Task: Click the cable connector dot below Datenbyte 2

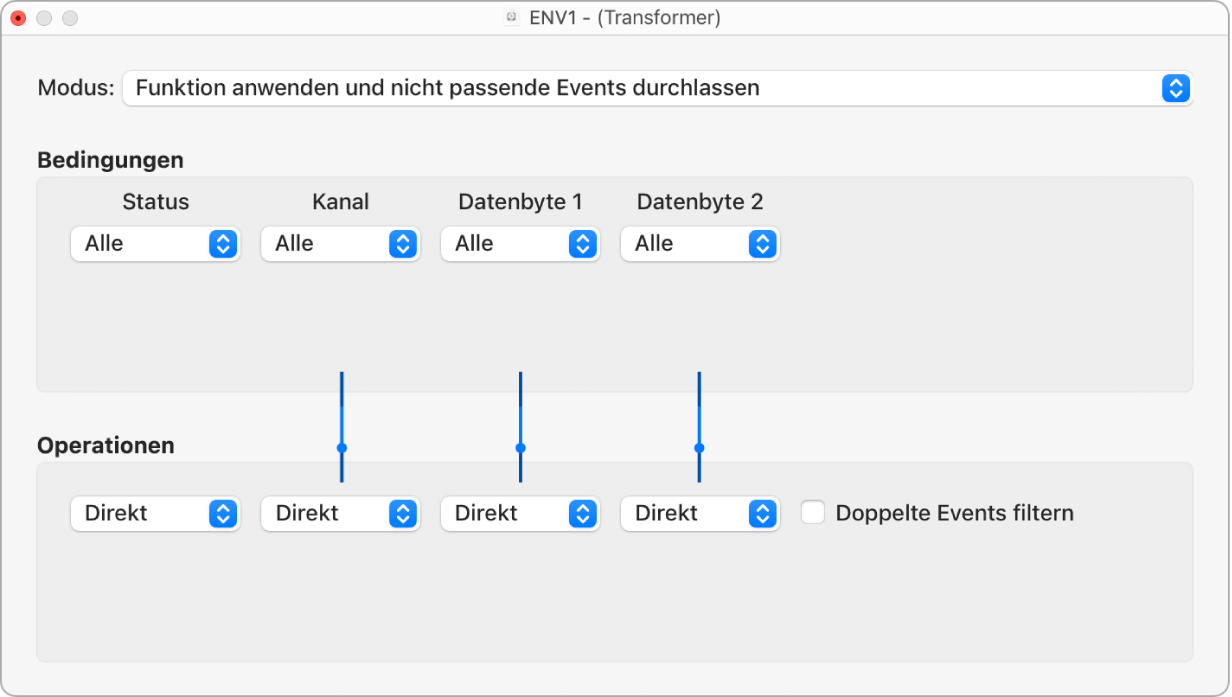Action: (x=700, y=448)
